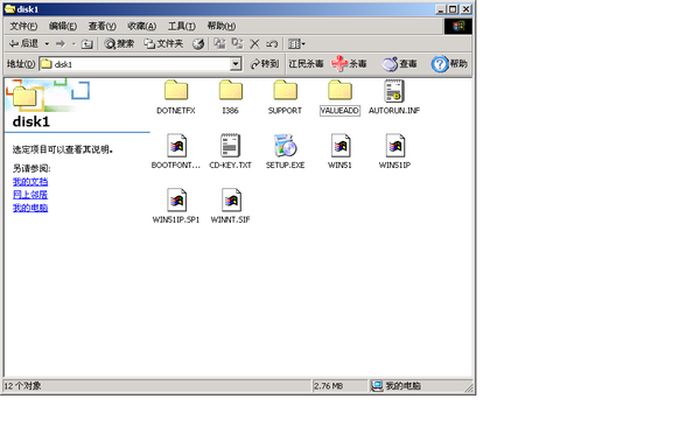Click the antivirus 帮助 help button
The image size is (700, 434).
point(449,64)
